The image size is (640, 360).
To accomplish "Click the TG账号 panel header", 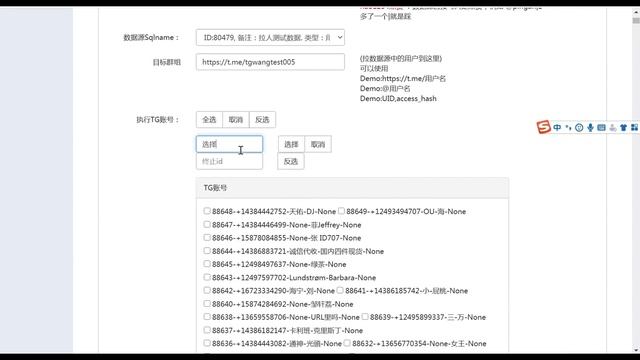I will 352,188.
